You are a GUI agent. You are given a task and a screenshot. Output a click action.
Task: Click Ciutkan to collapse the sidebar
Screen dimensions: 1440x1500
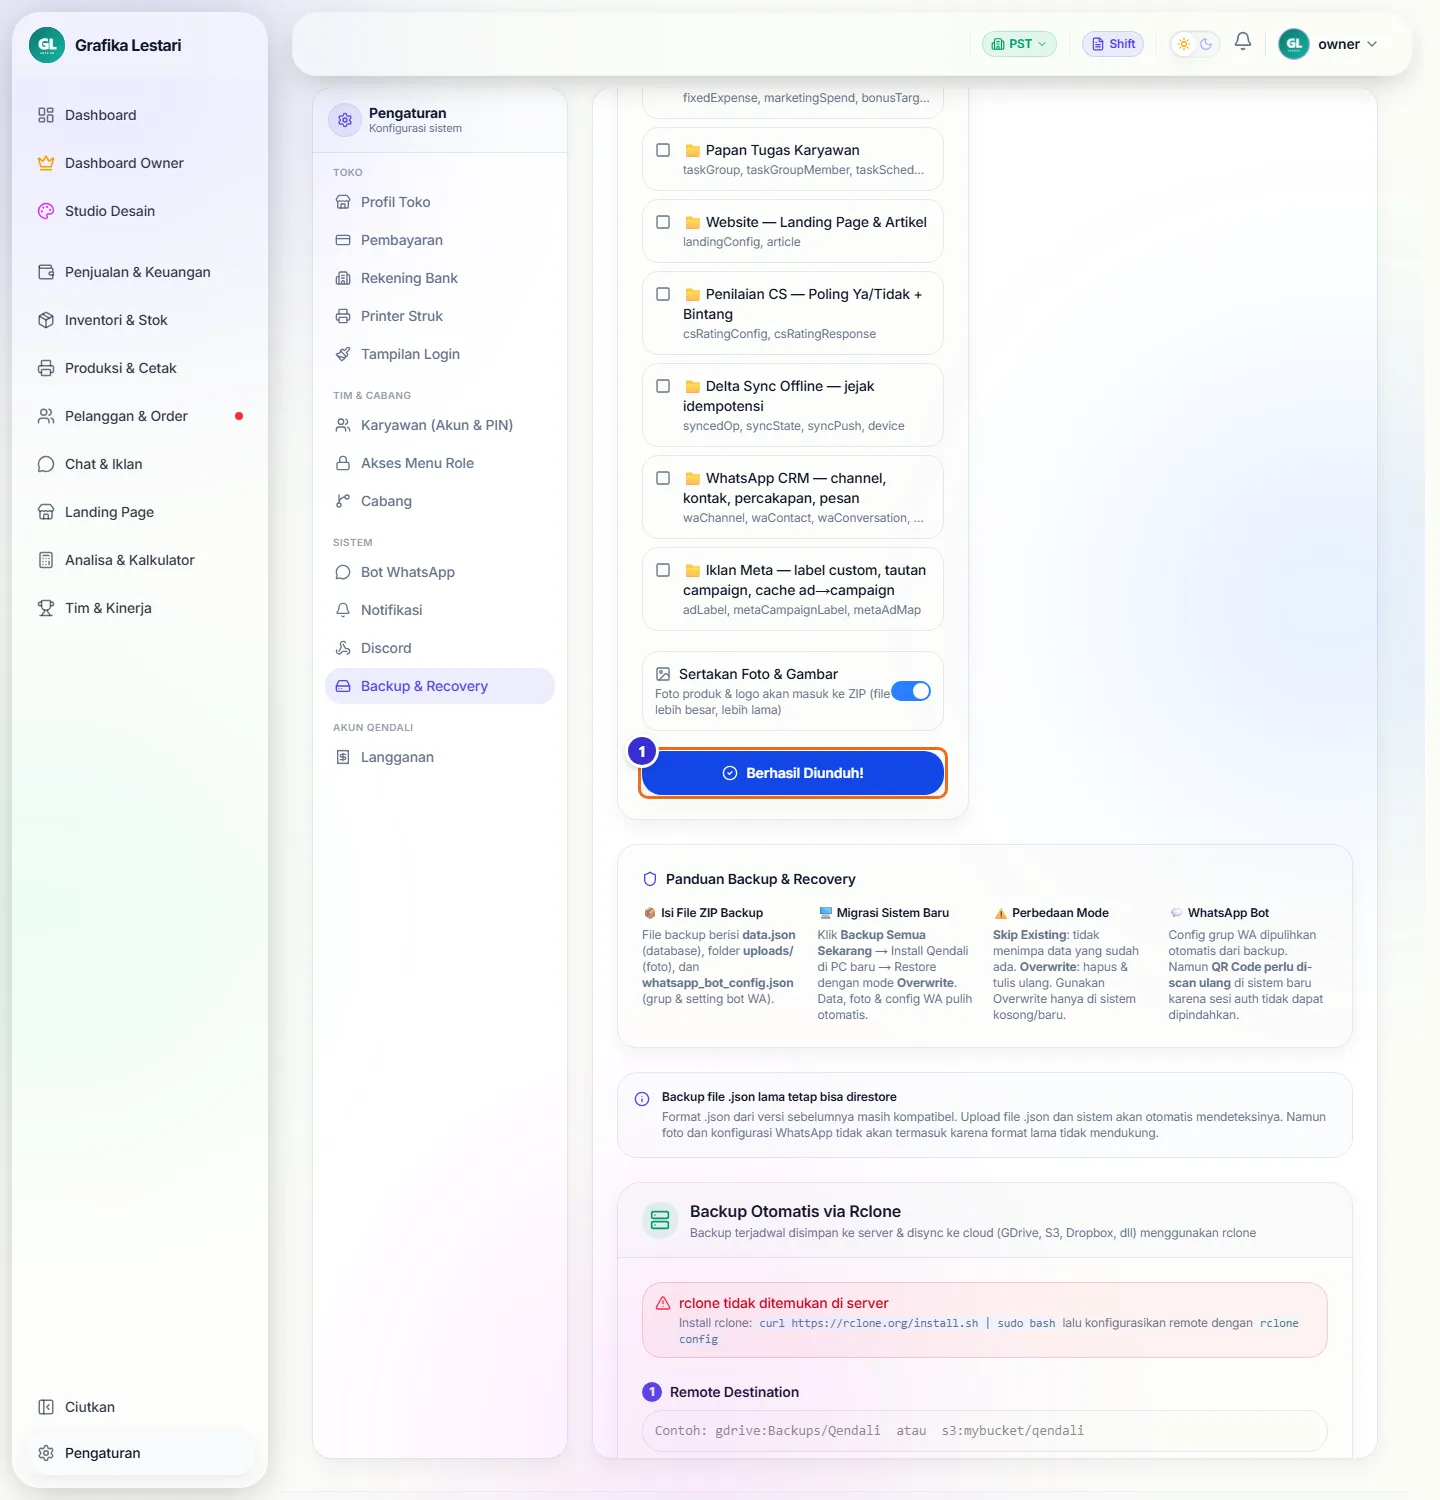(140, 1407)
